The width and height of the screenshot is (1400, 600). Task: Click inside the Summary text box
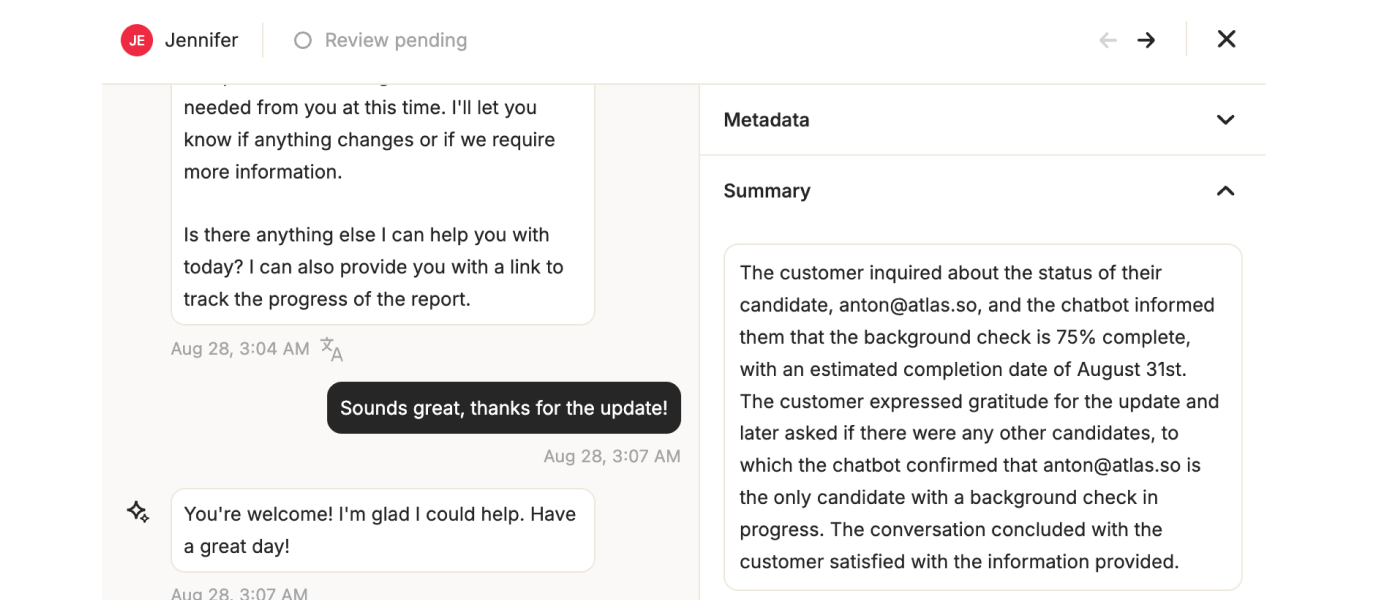982,417
